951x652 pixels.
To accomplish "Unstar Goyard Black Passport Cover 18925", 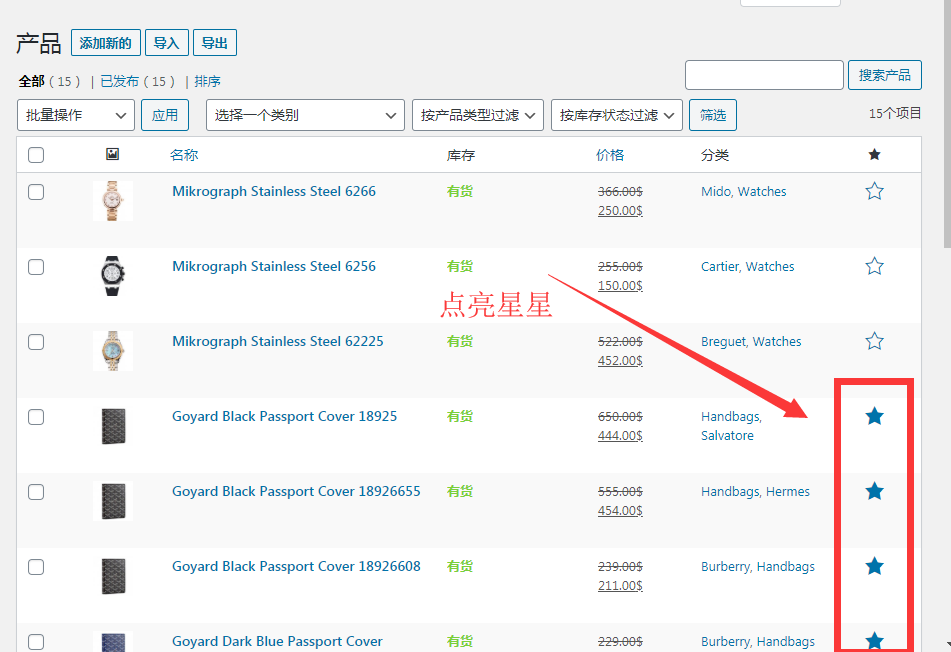I will tap(874, 416).
